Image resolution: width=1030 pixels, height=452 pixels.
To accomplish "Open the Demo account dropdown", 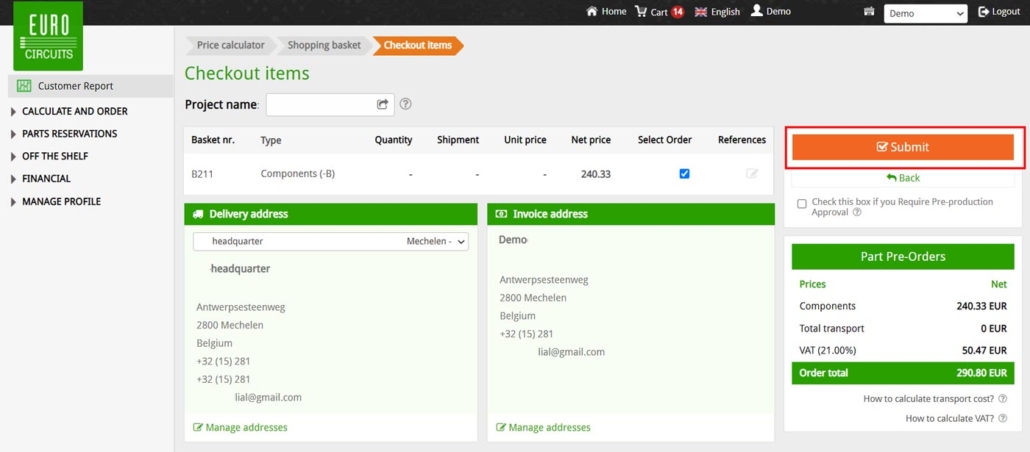I will click(925, 13).
